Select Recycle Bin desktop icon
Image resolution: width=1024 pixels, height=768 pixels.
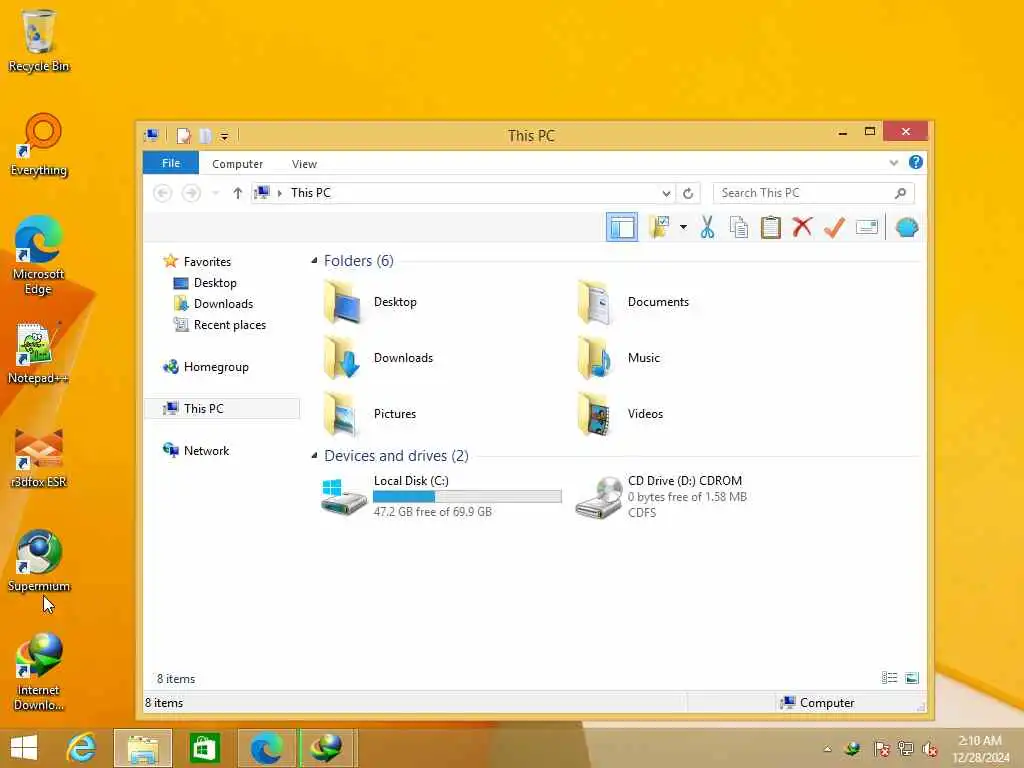click(x=38, y=40)
